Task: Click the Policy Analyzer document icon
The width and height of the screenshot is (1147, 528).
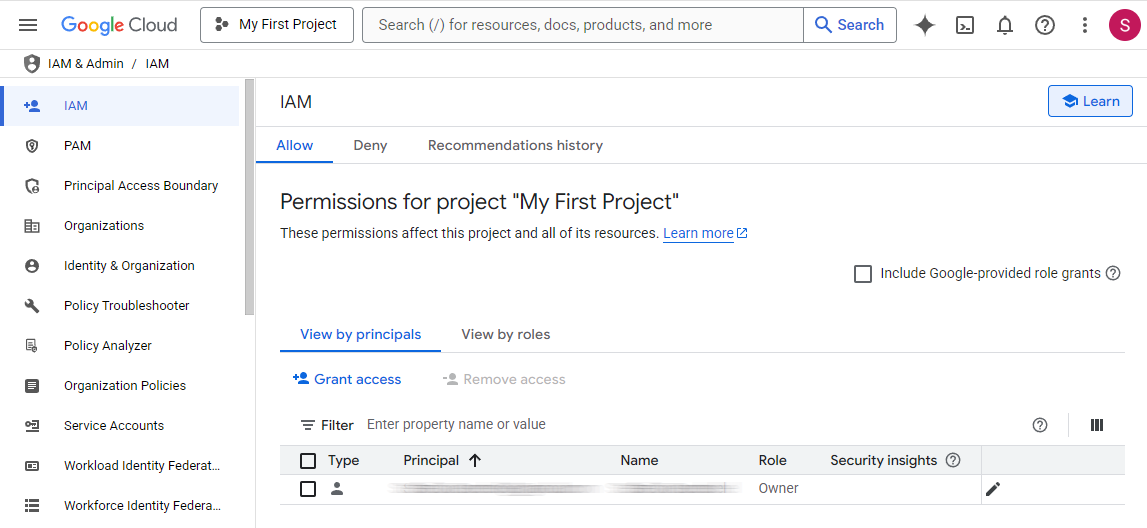Action: [31, 345]
